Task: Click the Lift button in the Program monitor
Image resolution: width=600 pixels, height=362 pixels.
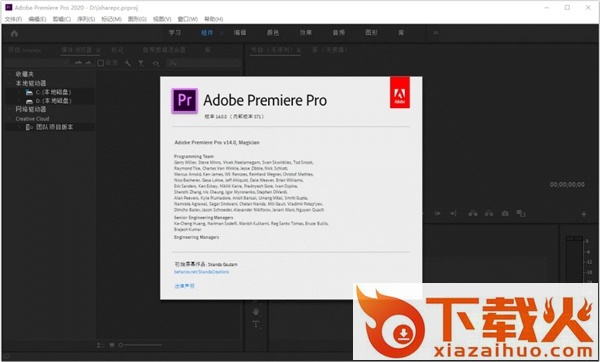Action: click(473, 214)
